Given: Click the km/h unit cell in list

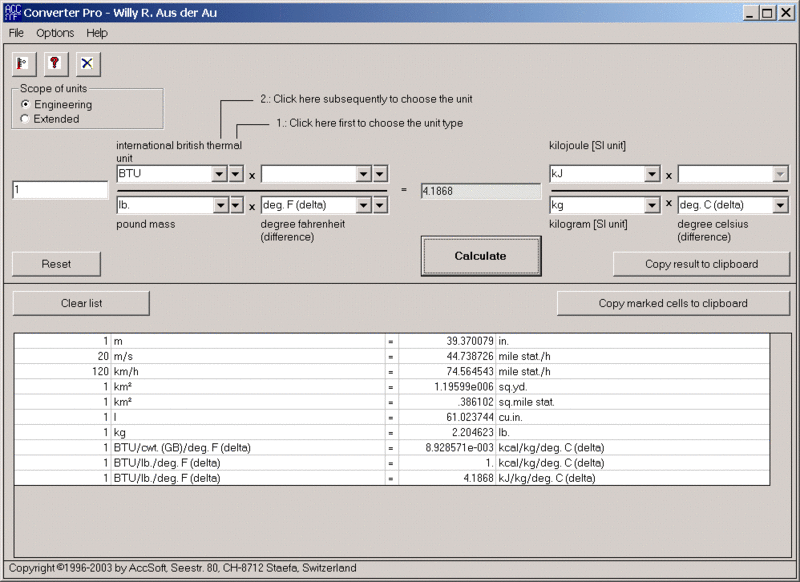Looking at the screenshot, I should [x=248, y=372].
